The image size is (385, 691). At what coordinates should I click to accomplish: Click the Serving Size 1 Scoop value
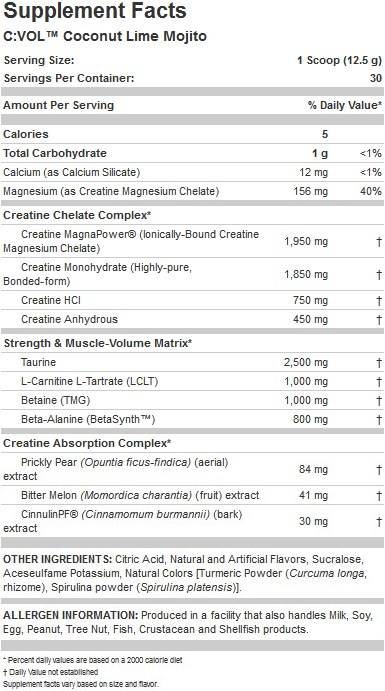pos(339,60)
